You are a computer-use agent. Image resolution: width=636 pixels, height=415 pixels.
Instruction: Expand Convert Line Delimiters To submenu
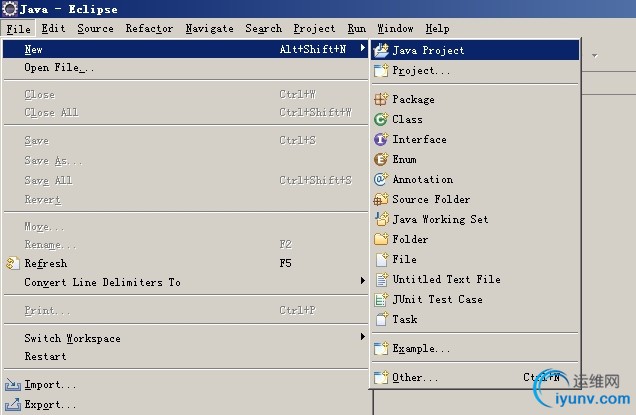click(x=363, y=282)
